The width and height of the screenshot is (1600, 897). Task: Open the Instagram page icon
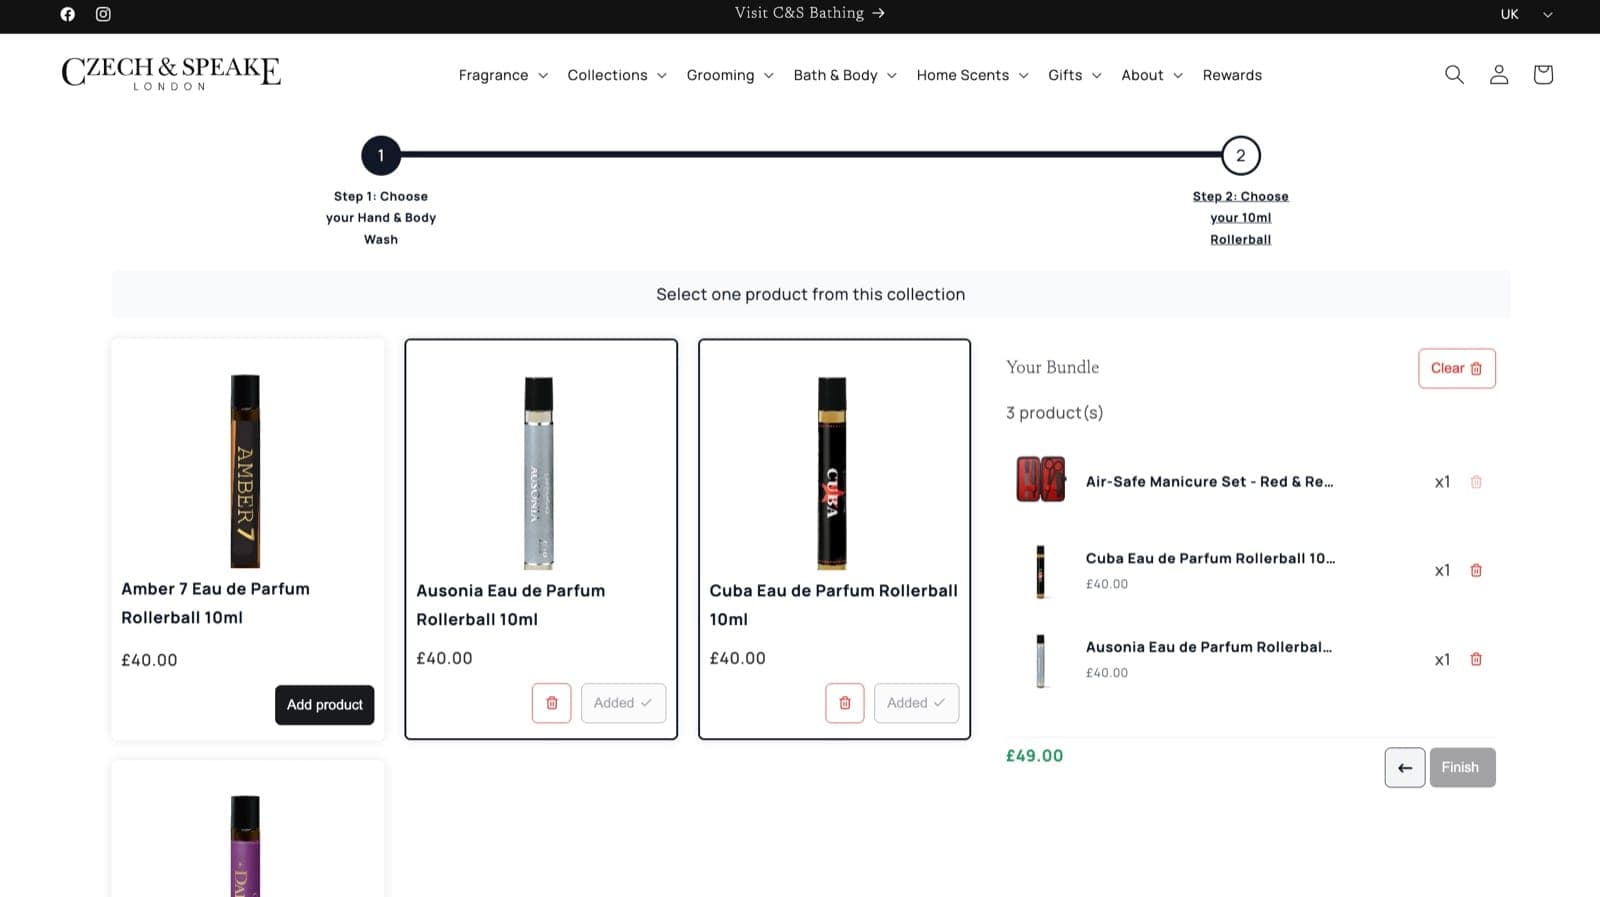tap(103, 14)
